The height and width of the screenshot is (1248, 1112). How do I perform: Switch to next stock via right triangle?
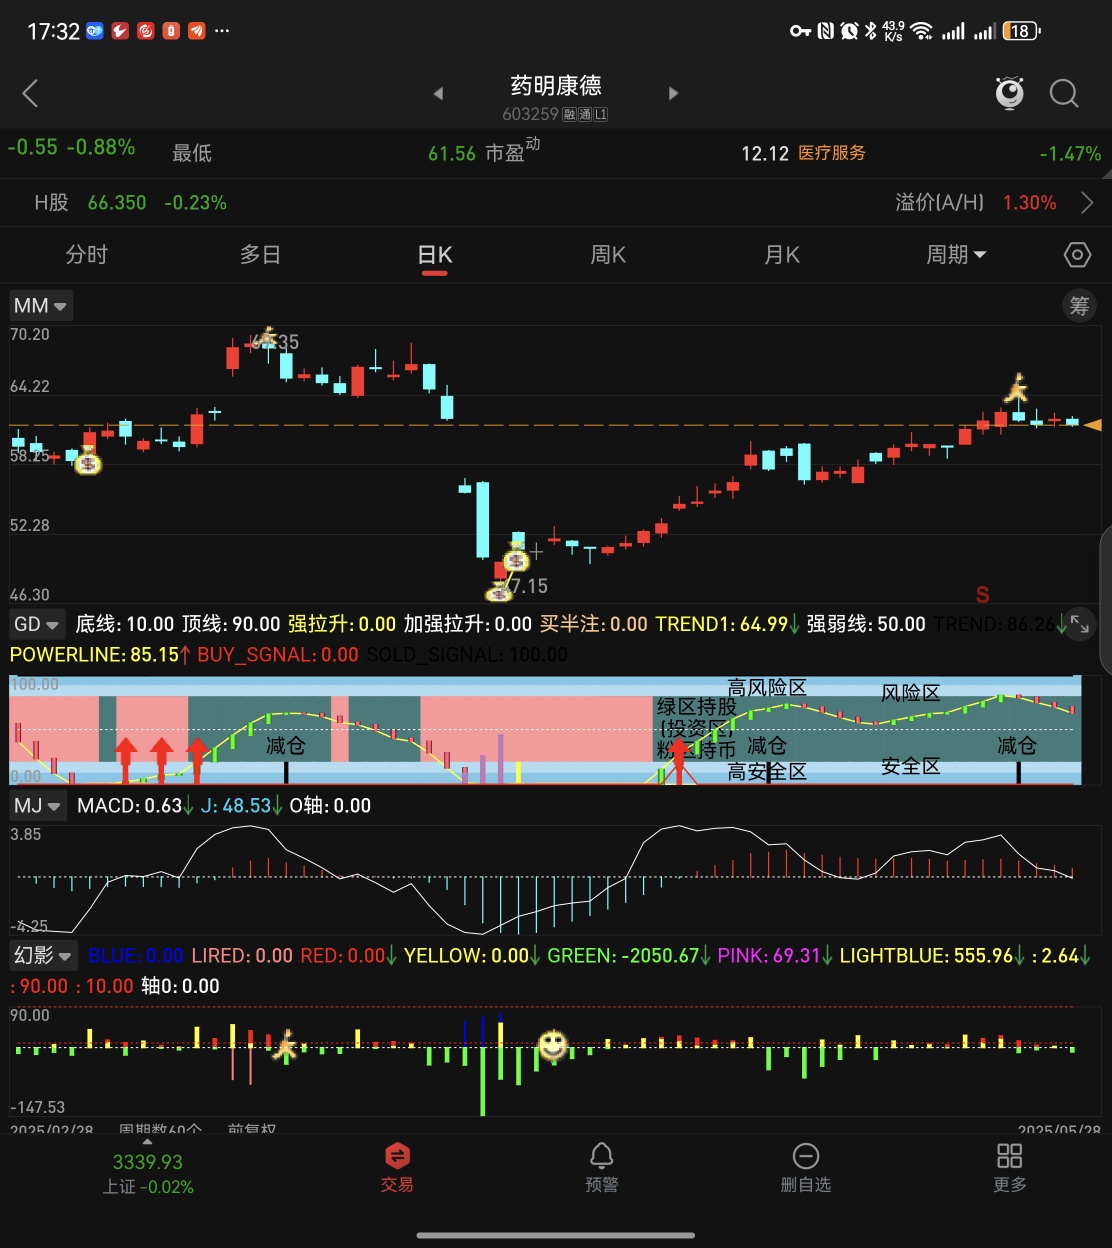click(673, 93)
